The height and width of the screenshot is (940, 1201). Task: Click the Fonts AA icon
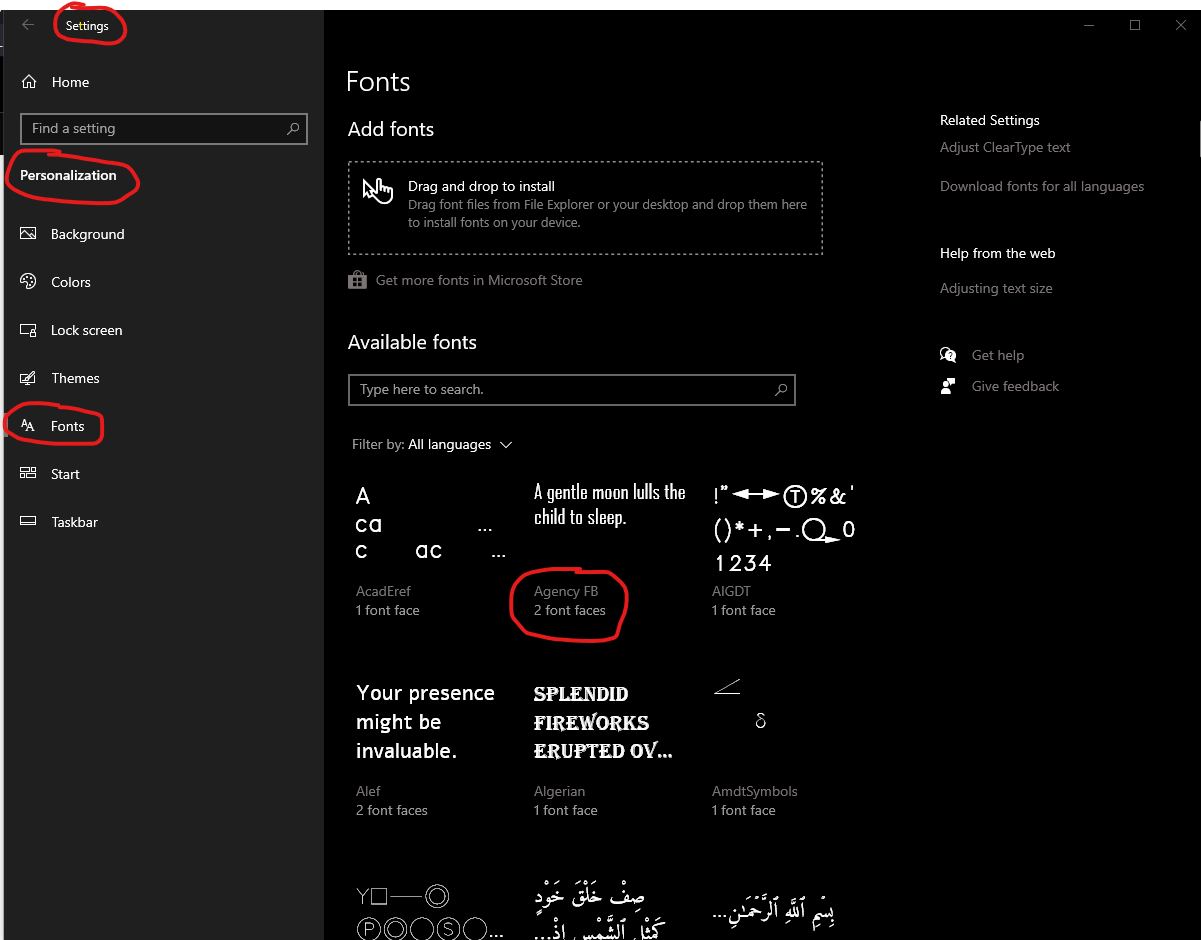tap(29, 426)
